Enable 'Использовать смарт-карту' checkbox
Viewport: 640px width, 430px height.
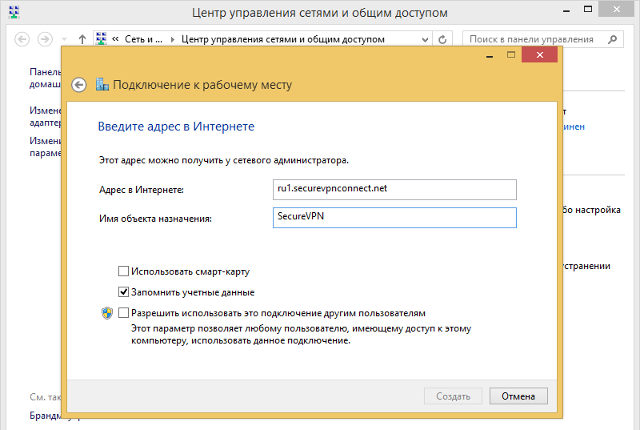coord(123,271)
